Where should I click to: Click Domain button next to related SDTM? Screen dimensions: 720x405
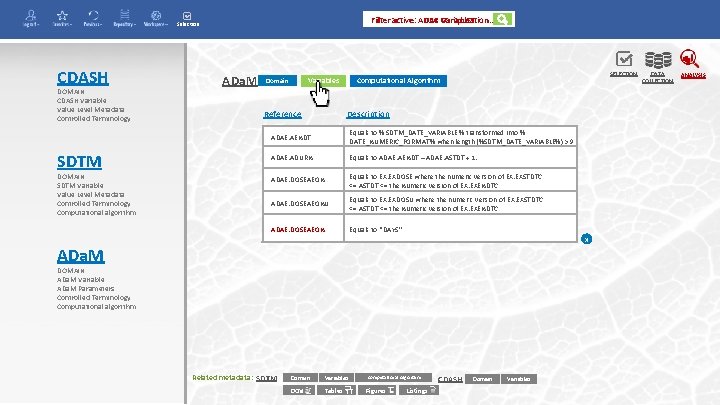tap(300, 378)
